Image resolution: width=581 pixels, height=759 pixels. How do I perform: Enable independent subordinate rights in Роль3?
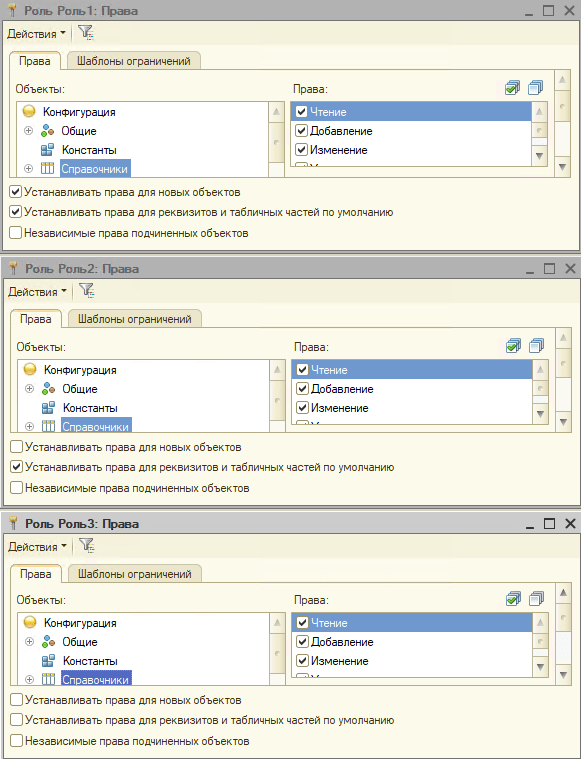click(x=16, y=741)
